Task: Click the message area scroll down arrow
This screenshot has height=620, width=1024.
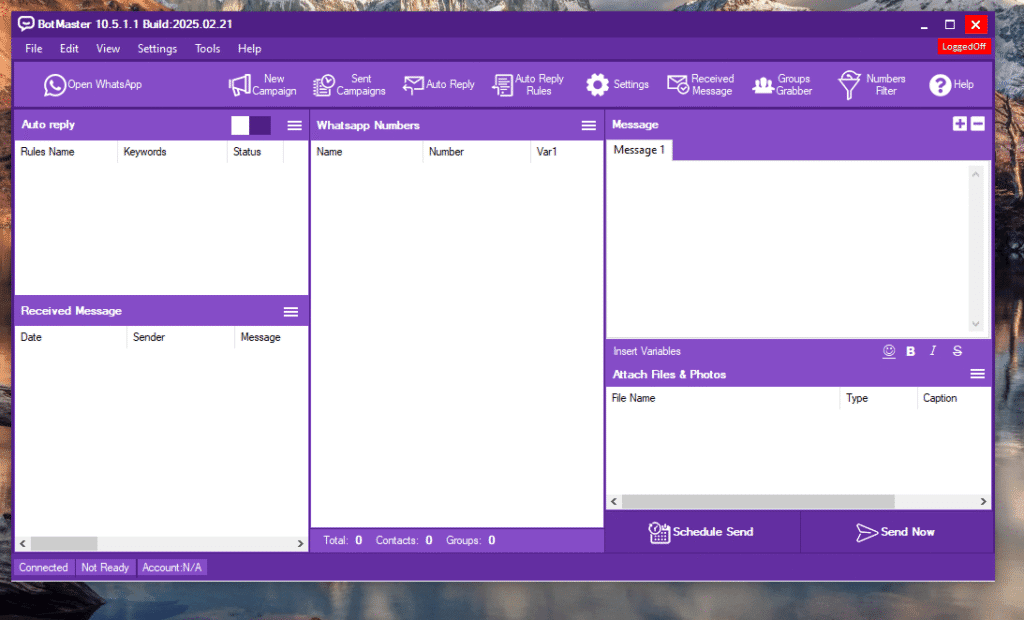Action: 976,323
